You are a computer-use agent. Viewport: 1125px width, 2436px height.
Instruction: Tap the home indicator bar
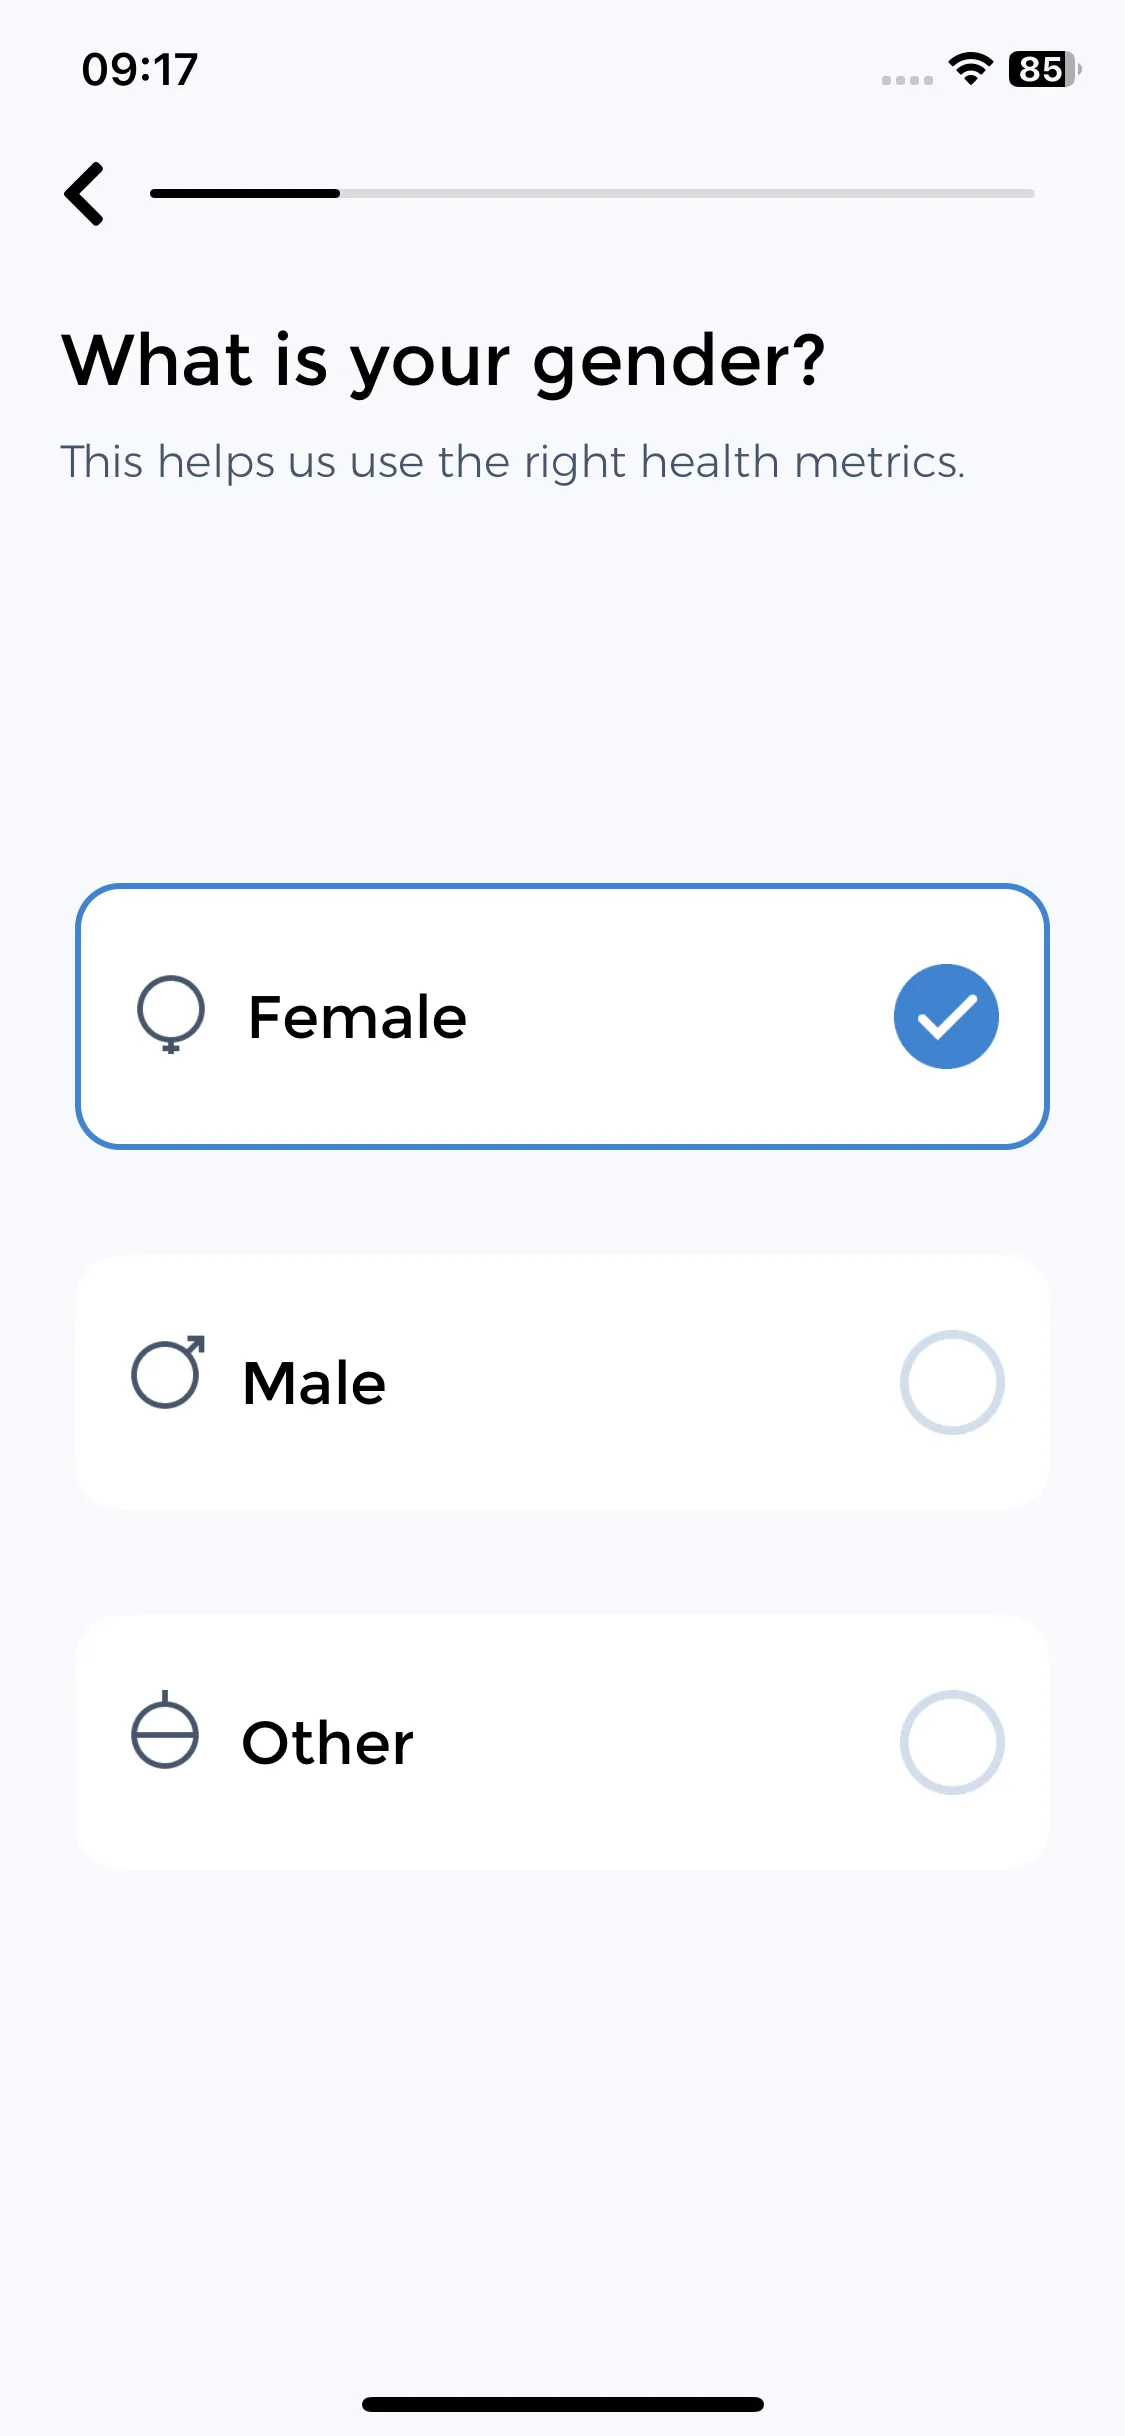pyautogui.click(x=563, y=2404)
